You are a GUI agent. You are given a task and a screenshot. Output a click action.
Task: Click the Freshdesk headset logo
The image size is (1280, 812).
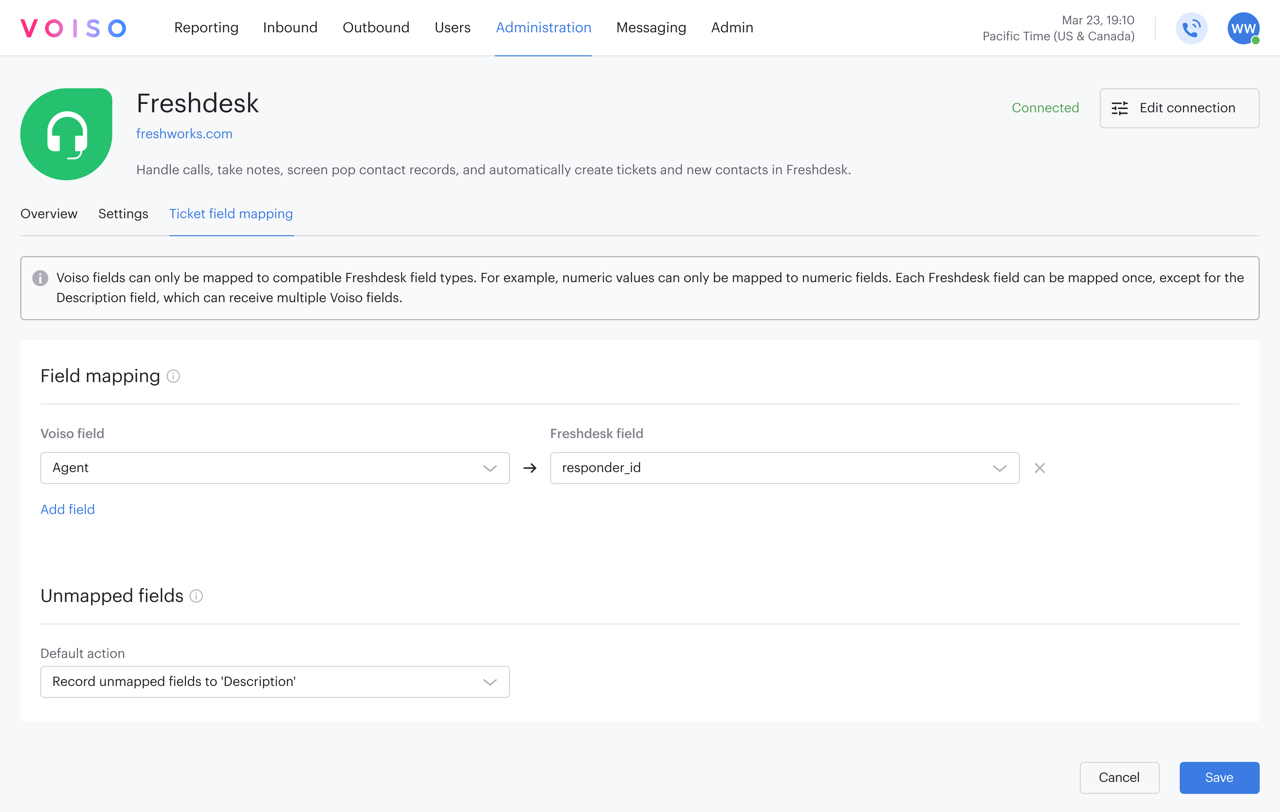(66, 133)
